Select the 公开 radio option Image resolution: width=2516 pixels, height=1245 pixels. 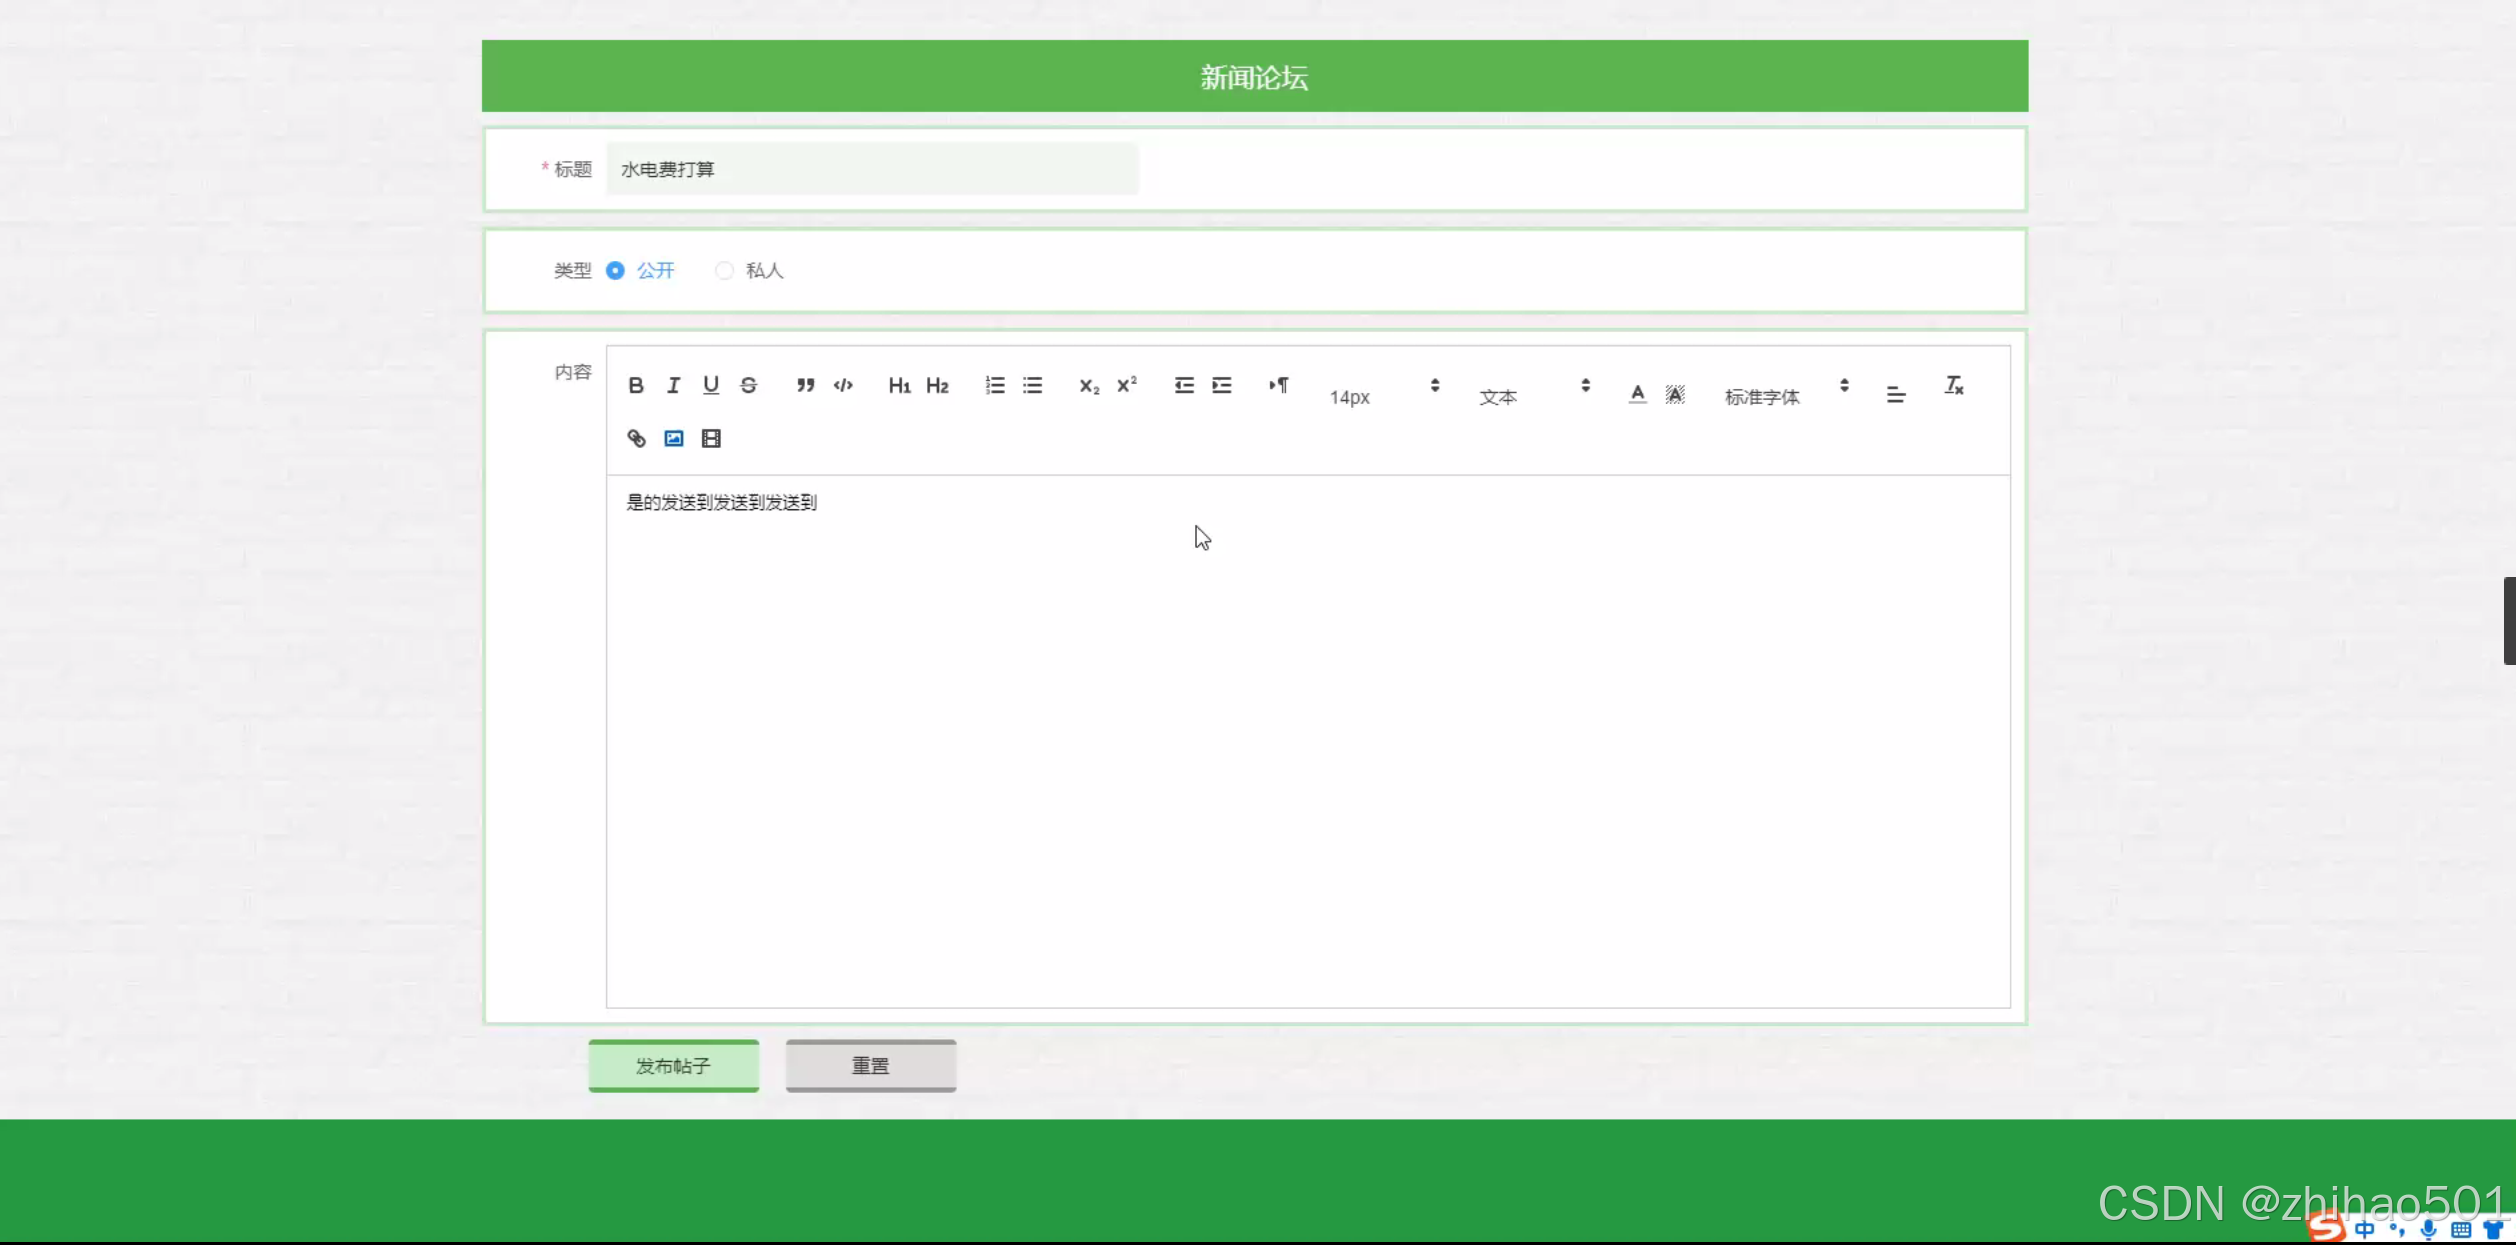pos(616,270)
